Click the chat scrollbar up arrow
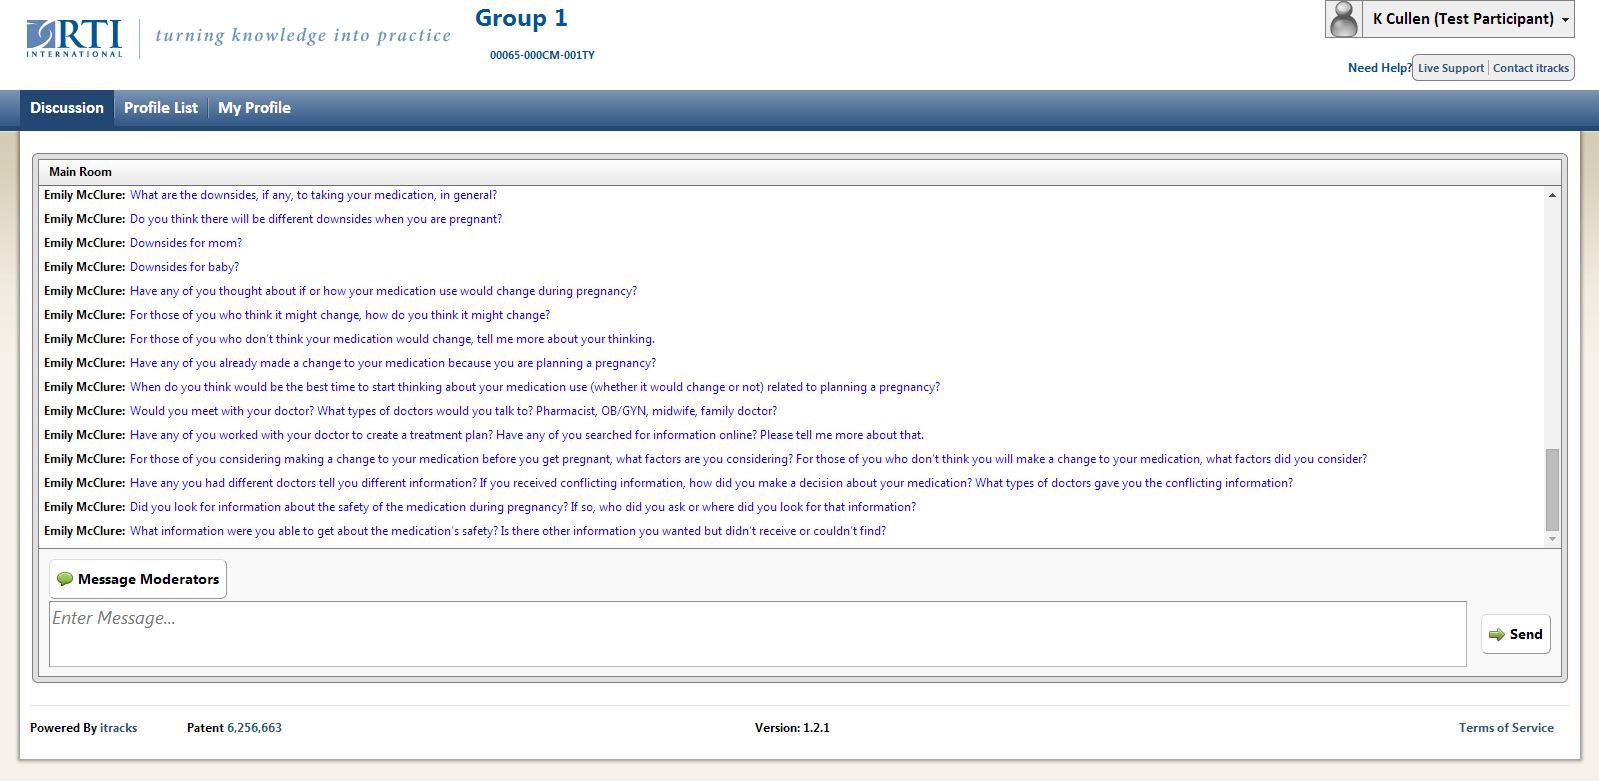This screenshot has width=1599, height=781. point(1552,195)
